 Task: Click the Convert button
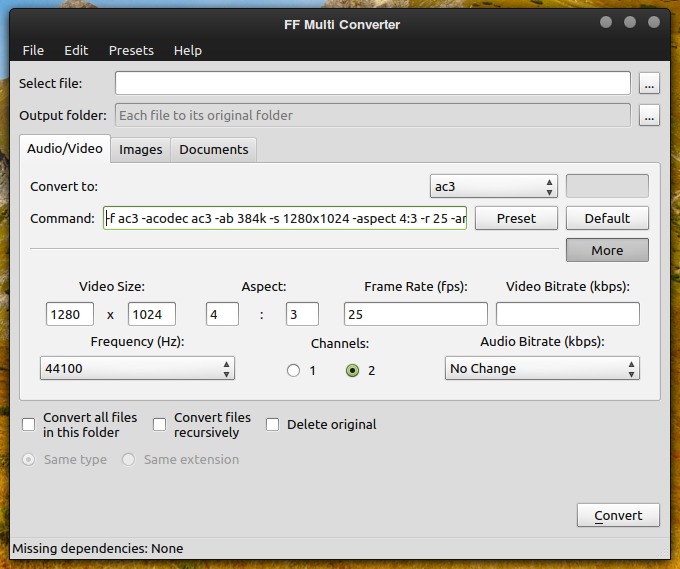coord(618,515)
